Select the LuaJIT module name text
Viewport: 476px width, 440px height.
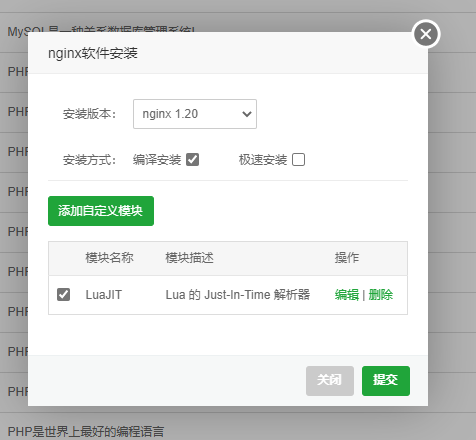pyautogui.click(x=104, y=295)
